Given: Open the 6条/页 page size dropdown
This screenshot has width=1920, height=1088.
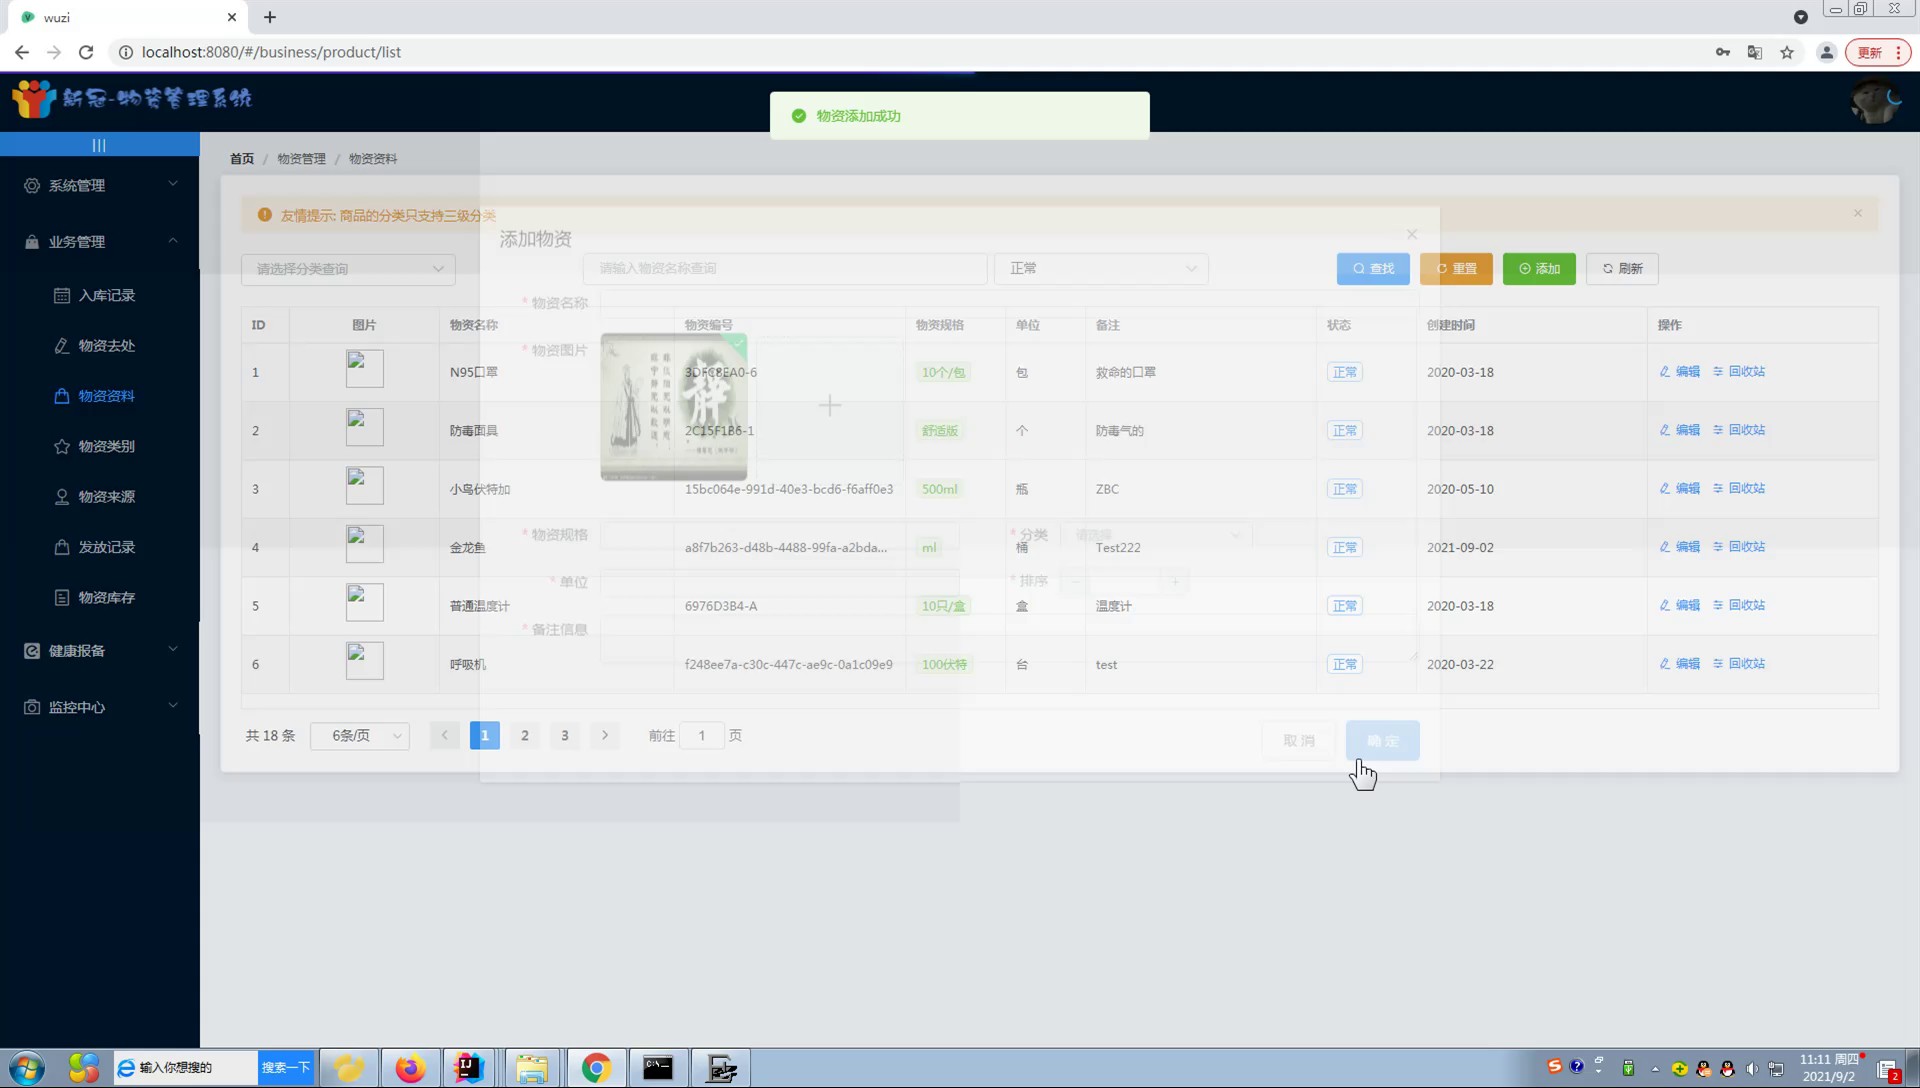Looking at the screenshot, I should [360, 736].
